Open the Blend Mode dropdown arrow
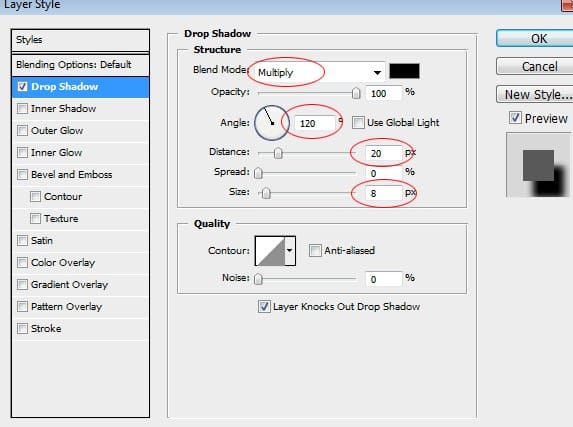573x427 pixels. [x=377, y=72]
